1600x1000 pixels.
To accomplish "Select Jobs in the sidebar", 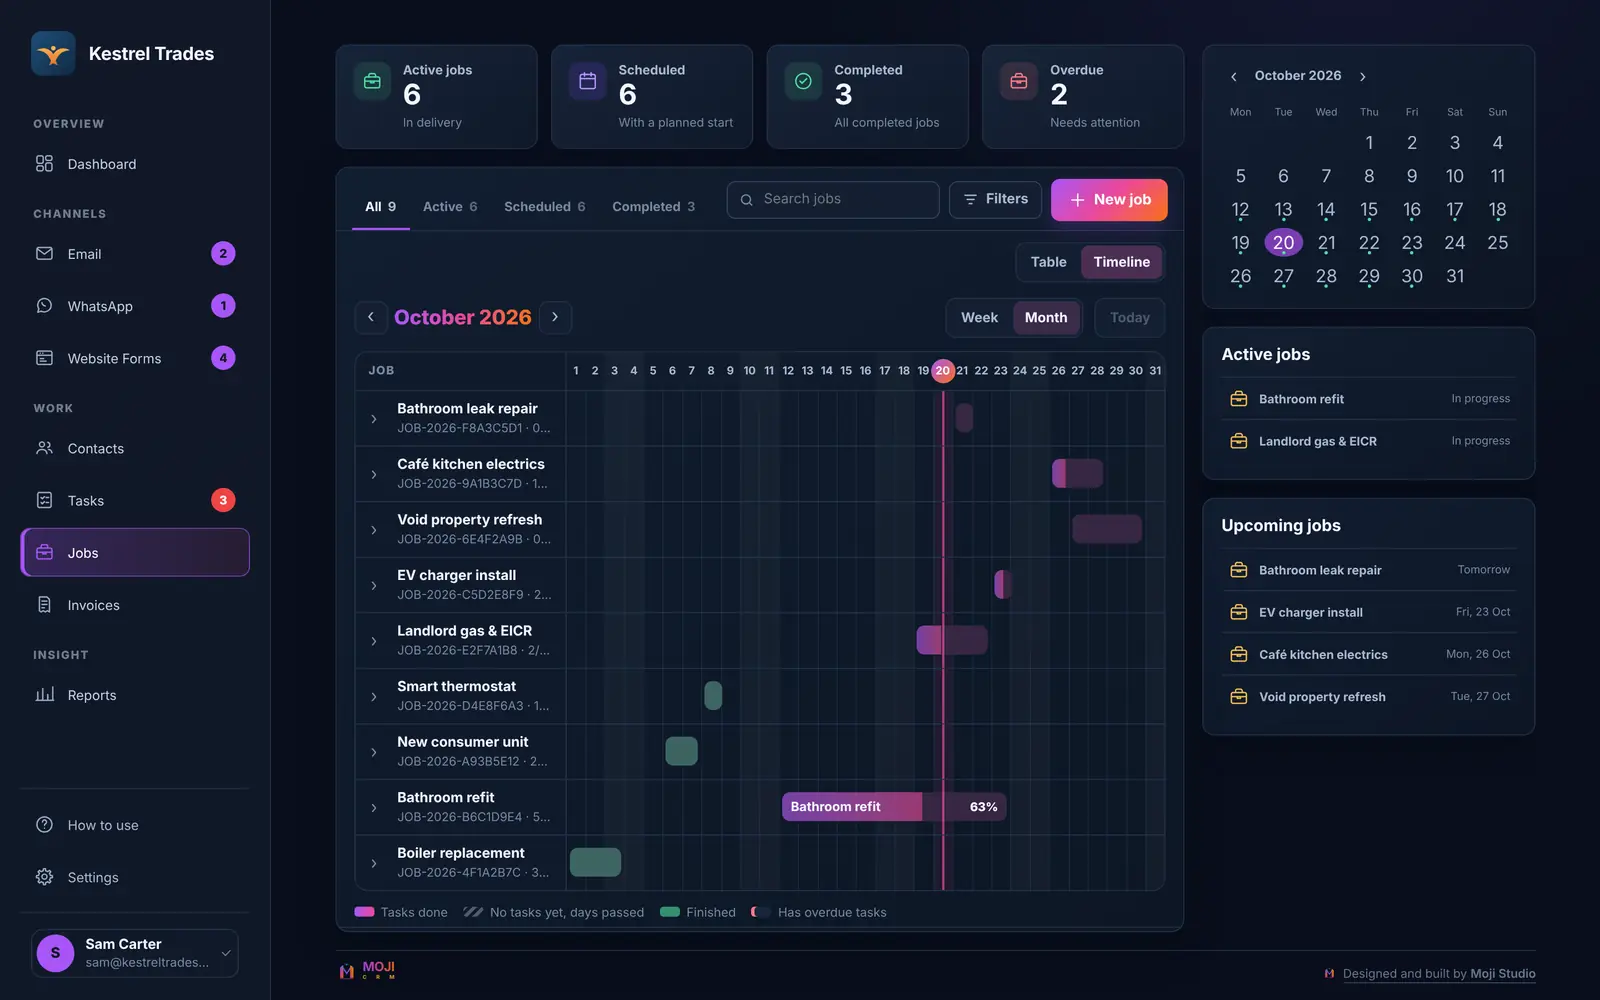I will tap(135, 553).
